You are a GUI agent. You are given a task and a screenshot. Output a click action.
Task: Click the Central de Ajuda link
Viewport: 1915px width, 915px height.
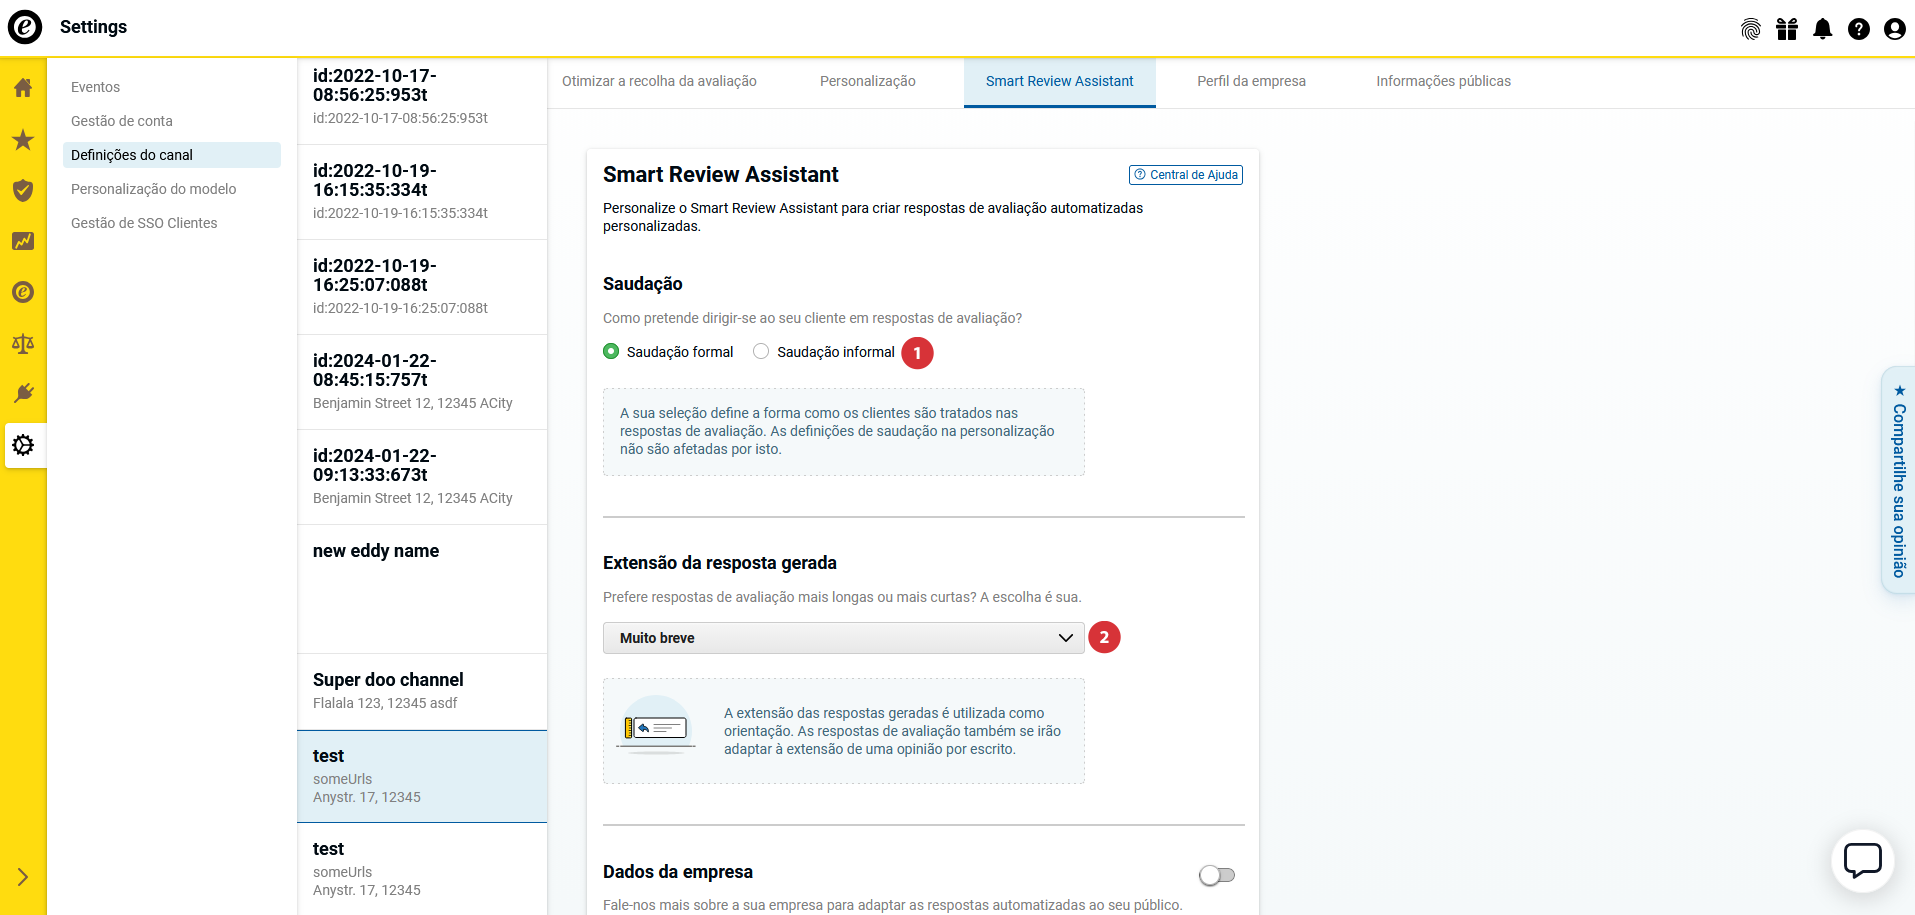point(1186,175)
